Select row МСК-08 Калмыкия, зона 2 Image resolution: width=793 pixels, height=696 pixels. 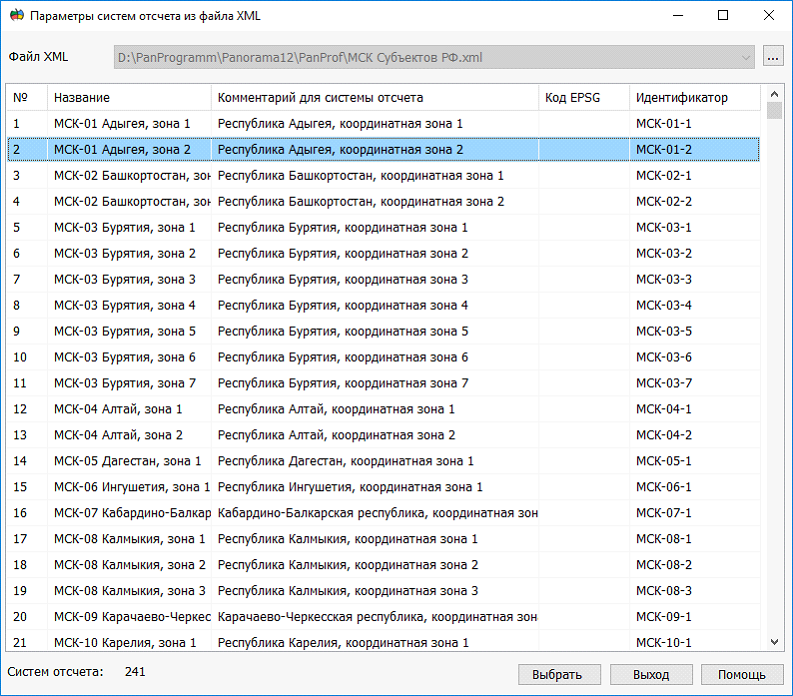coord(383,565)
